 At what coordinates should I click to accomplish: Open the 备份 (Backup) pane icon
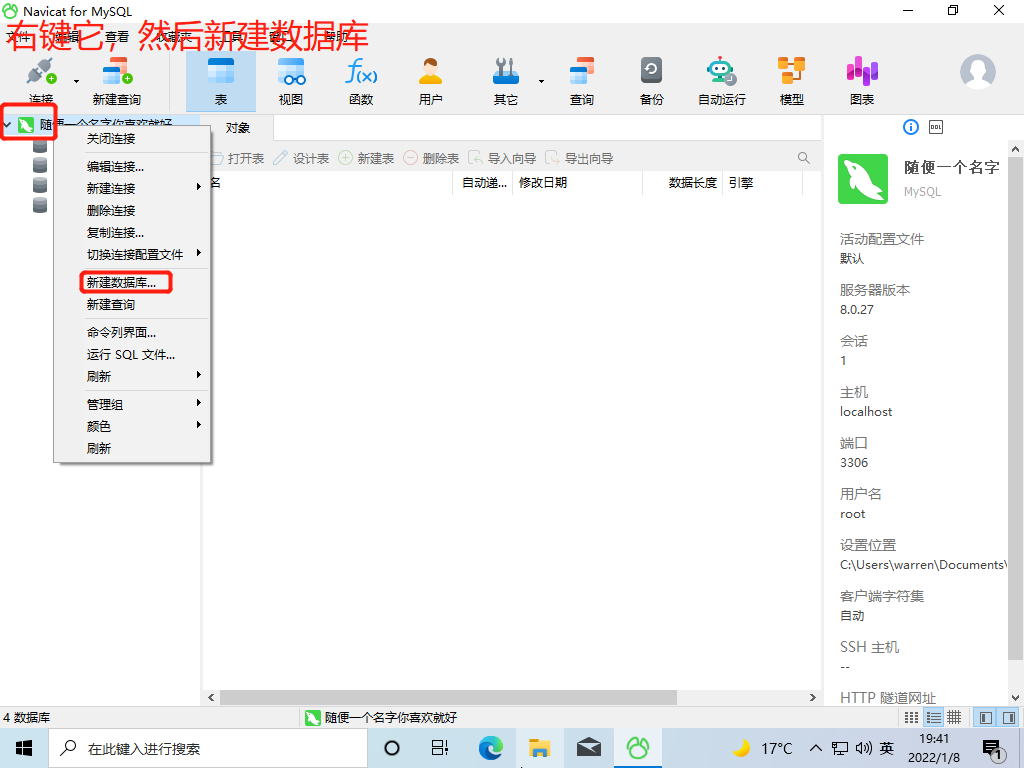click(652, 80)
